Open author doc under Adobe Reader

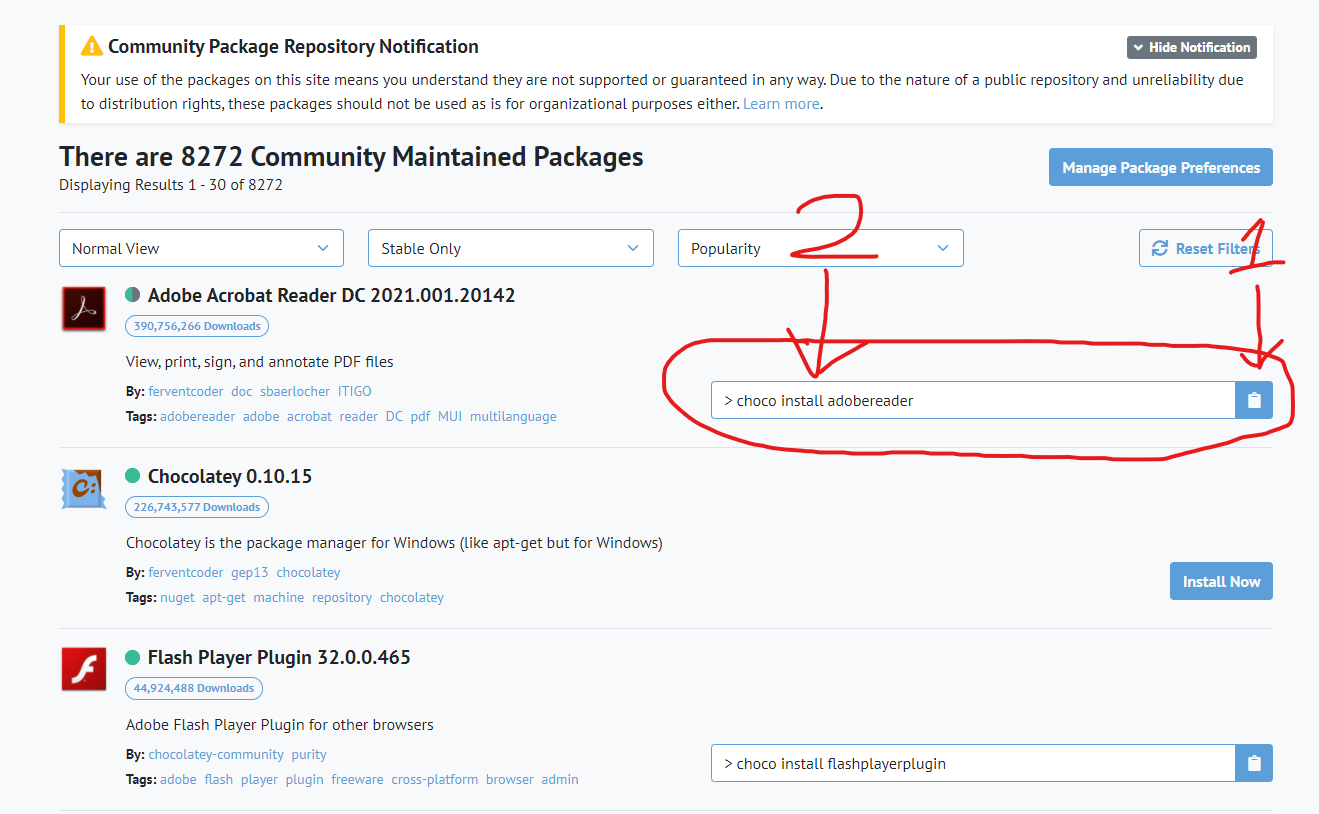[x=242, y=391]
